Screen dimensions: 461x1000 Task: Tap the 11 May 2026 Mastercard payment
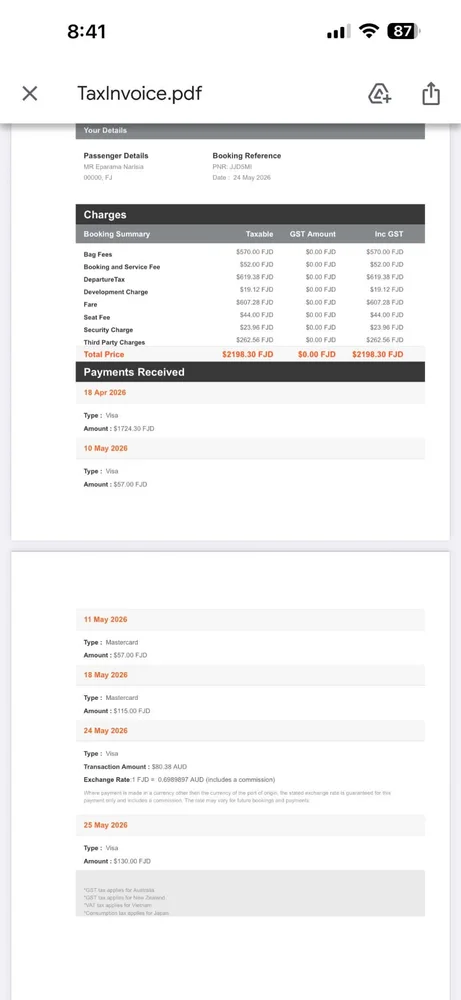tap(250, 619)
